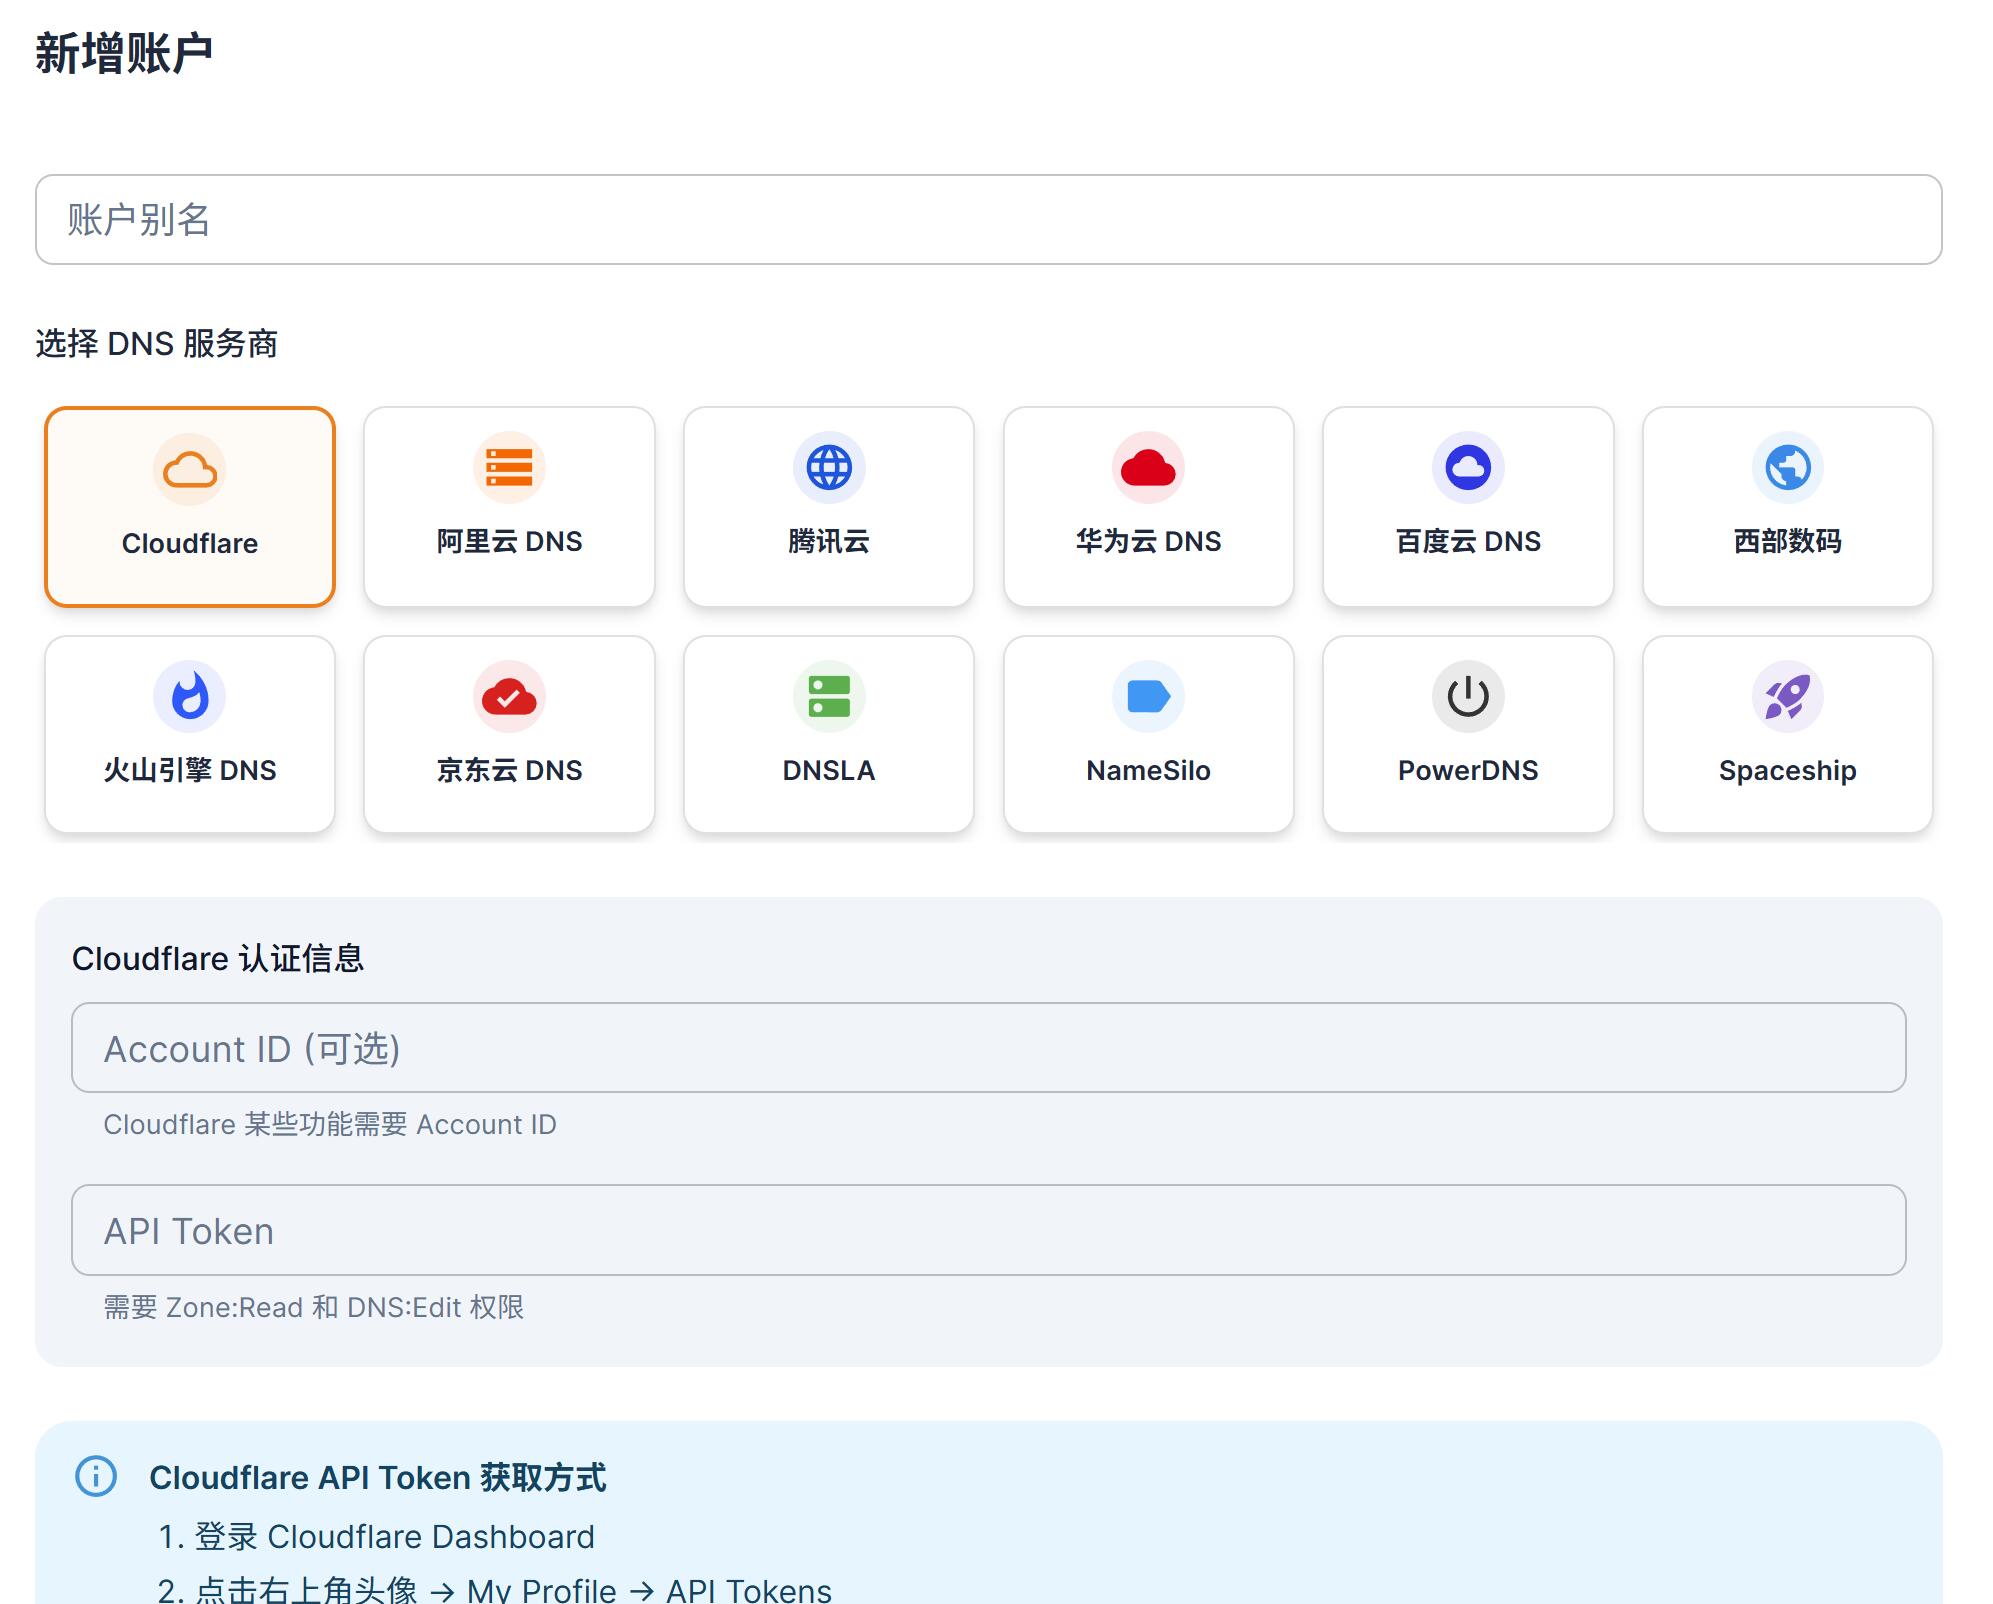Select the 腾讯云 globe icon
This screenshot has width=1993, height=1604.
coord(829,467)
